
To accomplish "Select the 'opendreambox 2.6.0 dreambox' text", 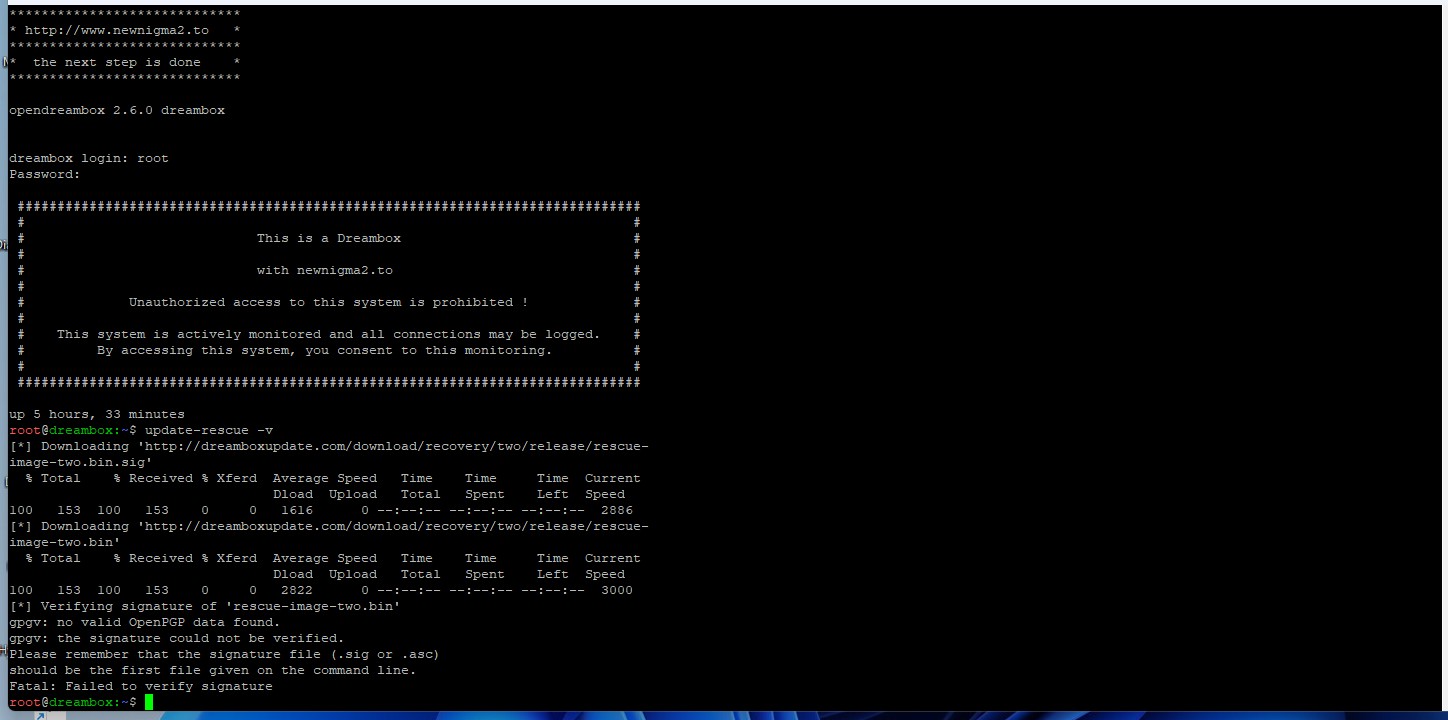I will [x=117, y=110].
